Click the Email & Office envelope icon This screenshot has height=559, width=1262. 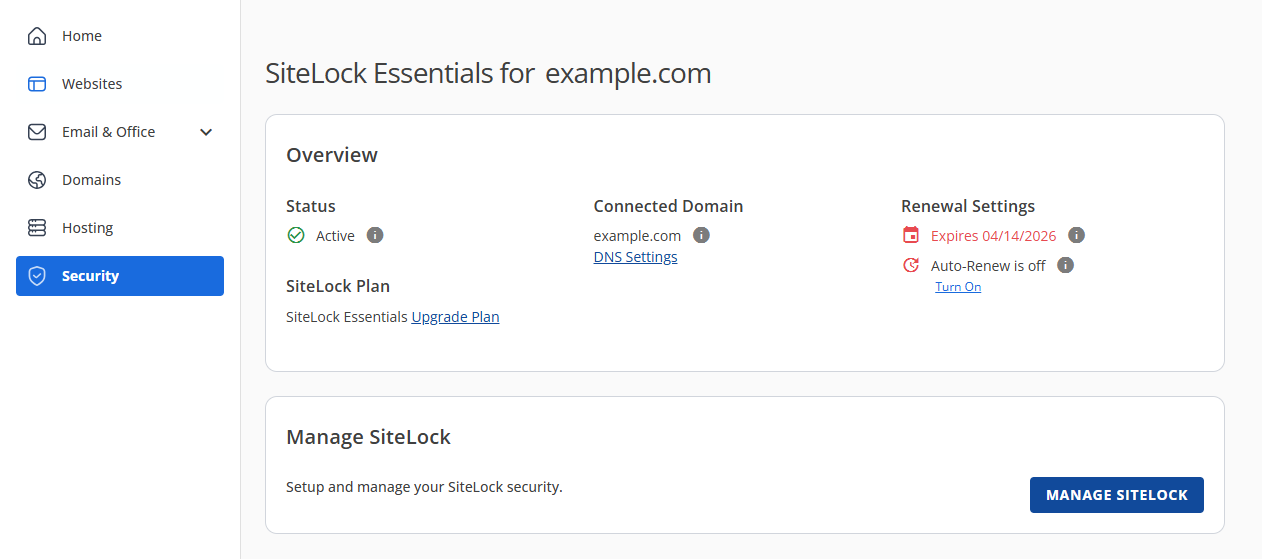pos(37,132)
